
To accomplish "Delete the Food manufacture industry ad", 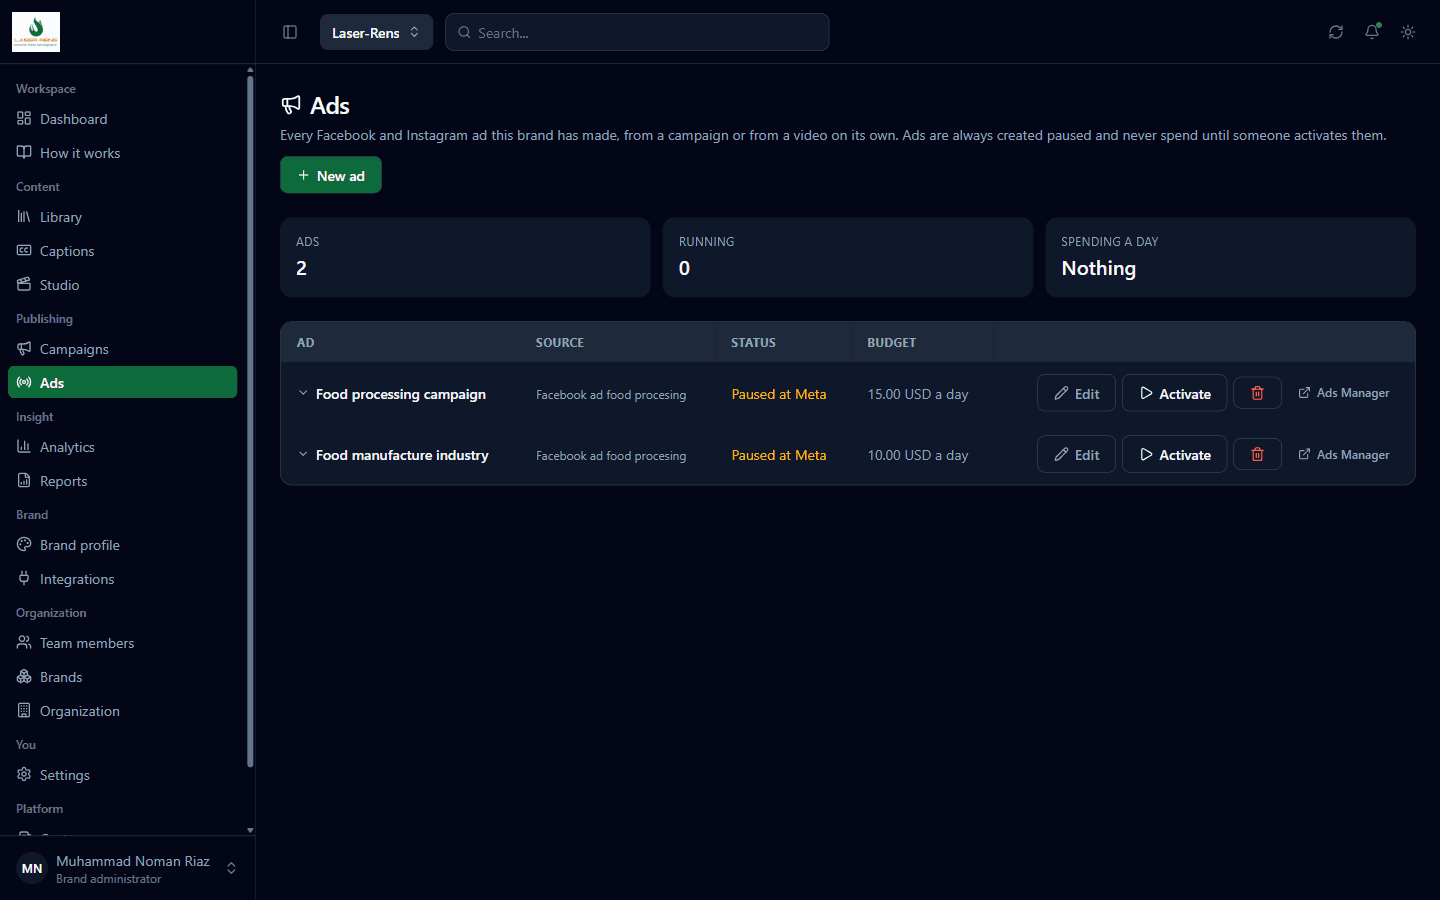I will (1257, 454).
